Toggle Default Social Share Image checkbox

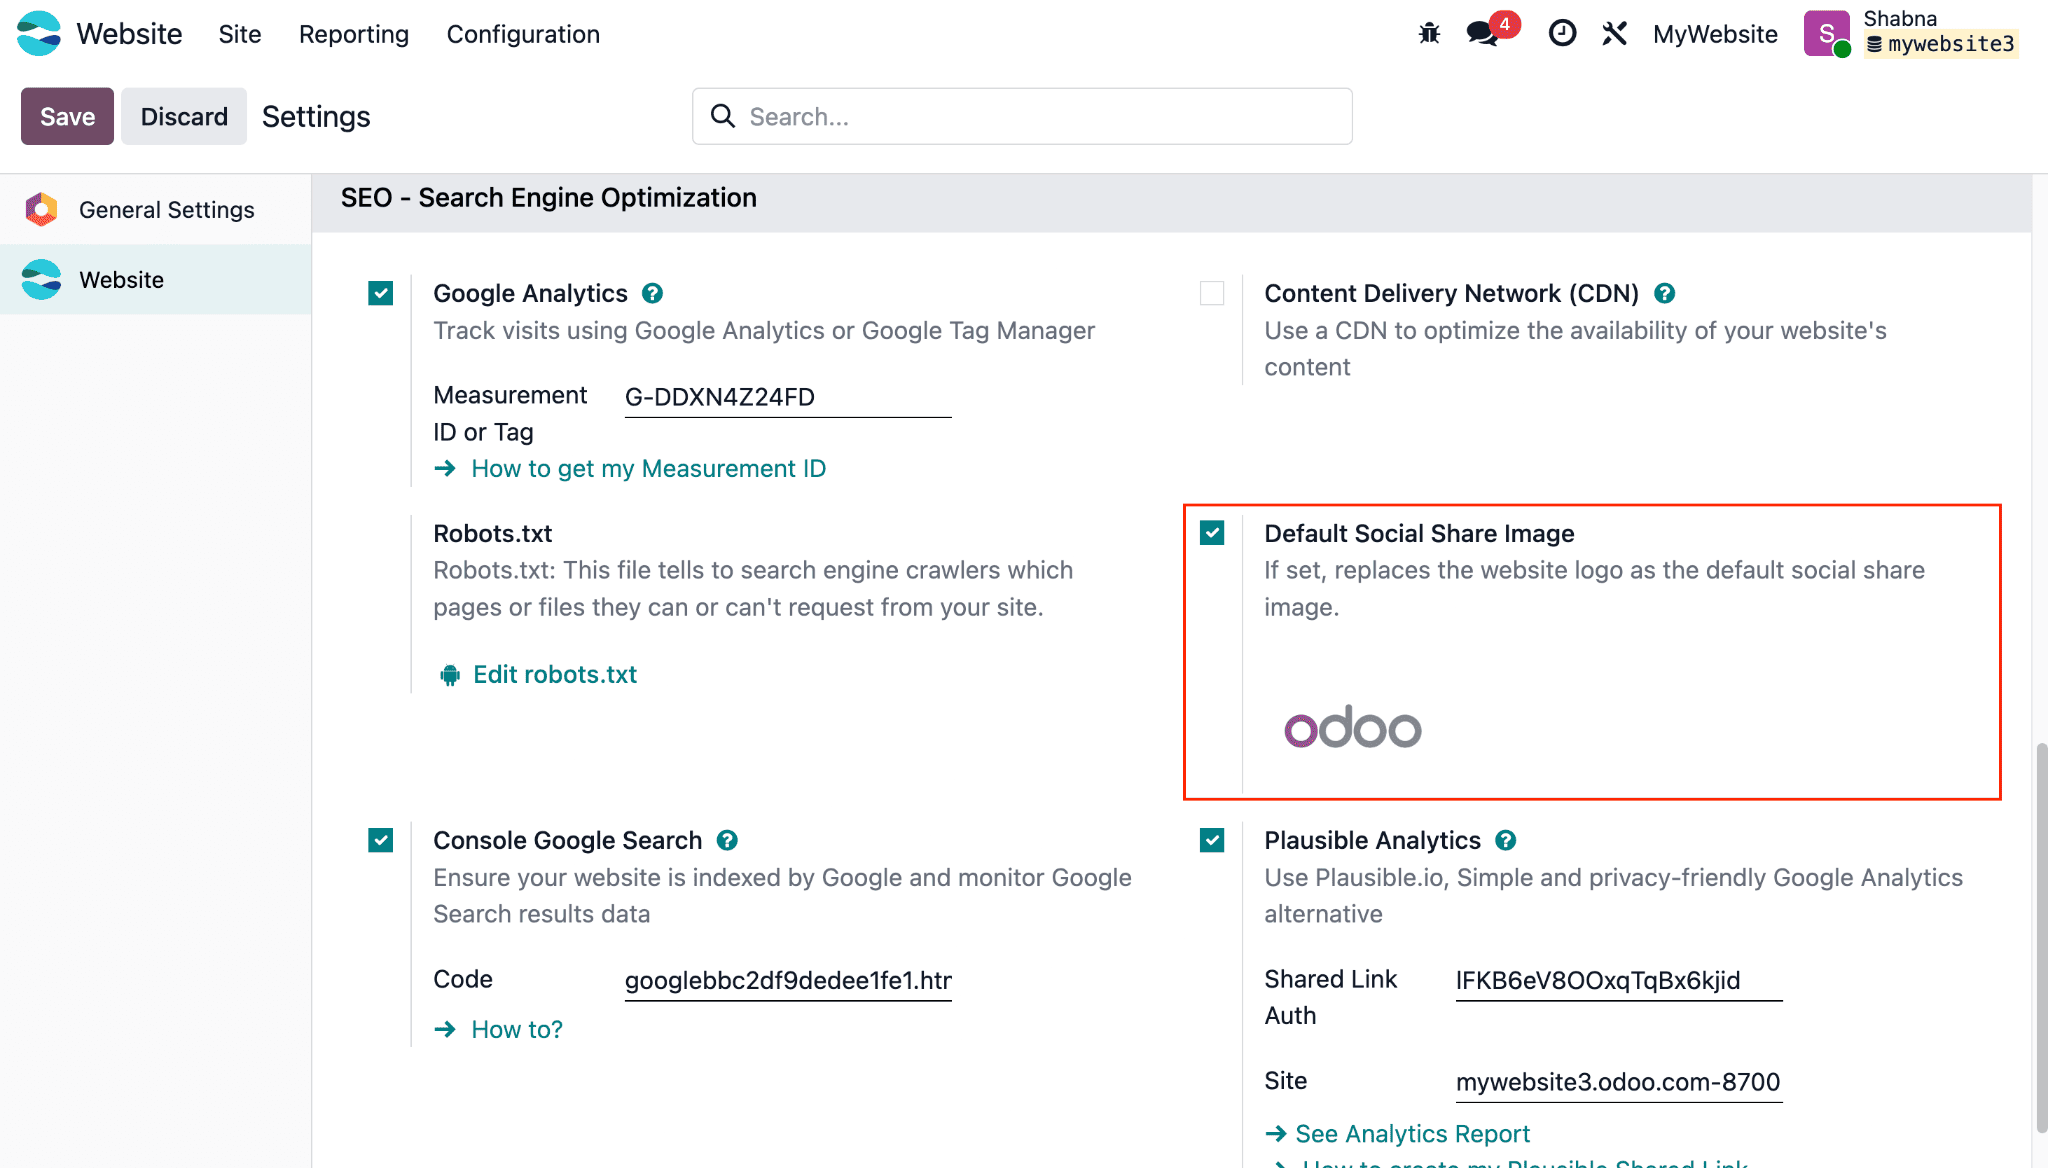coord(1211,533)
